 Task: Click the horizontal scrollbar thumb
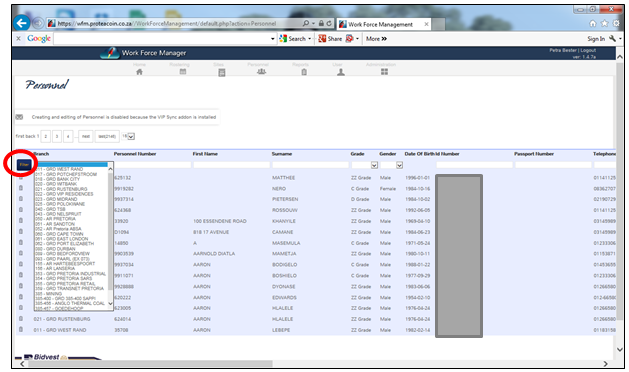point(150,364)
